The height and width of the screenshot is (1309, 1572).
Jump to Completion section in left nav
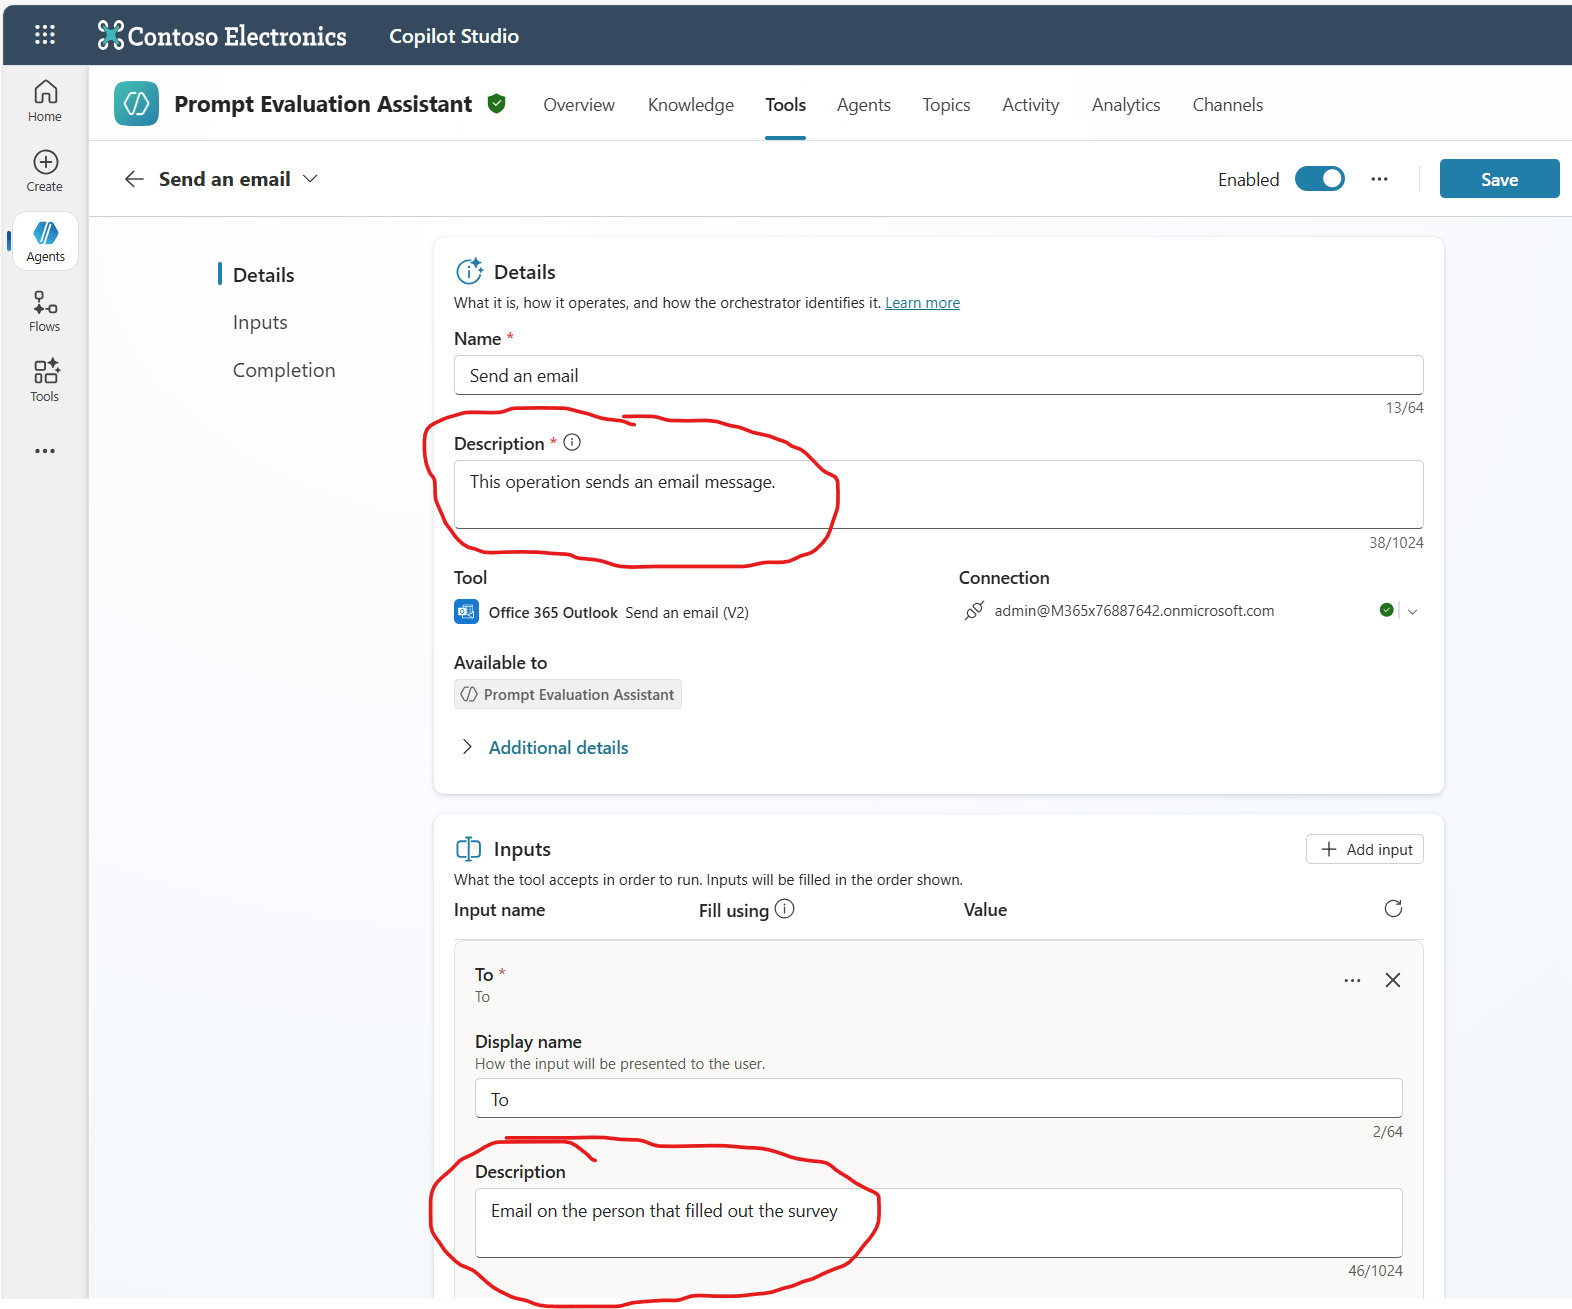click(x=284, y=370)
